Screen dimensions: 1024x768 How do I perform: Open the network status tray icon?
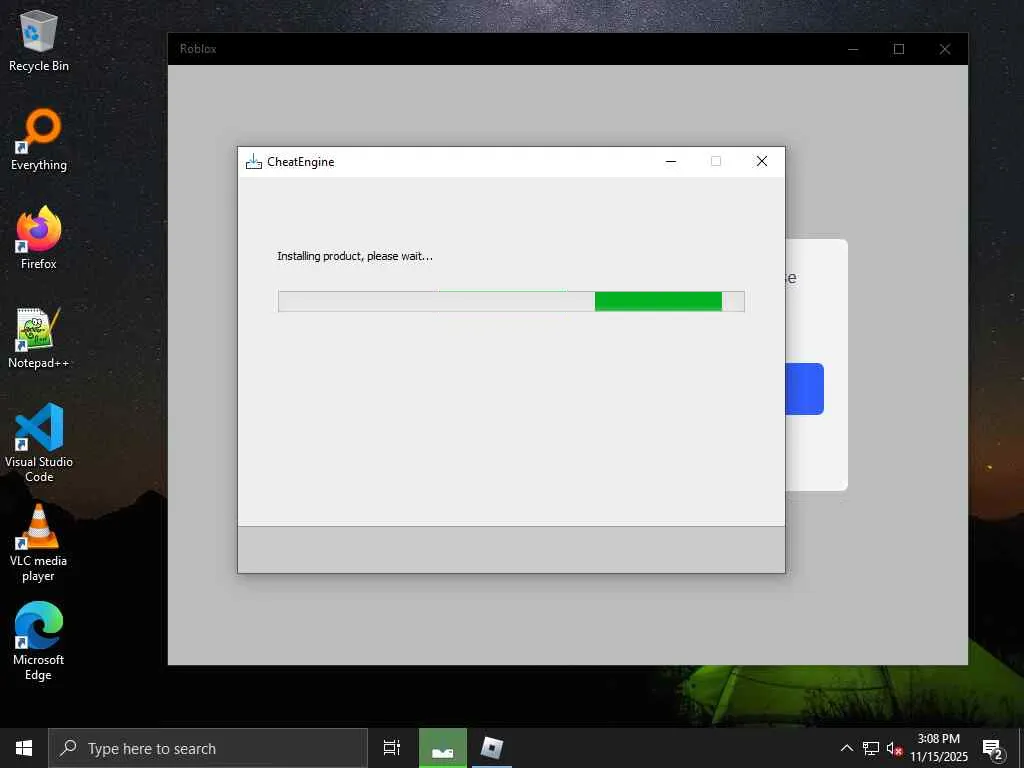(x=871, y=748)
